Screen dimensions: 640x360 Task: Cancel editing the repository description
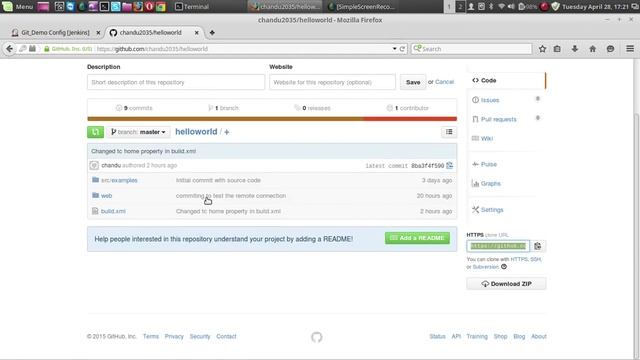click(x=444, y=82)
